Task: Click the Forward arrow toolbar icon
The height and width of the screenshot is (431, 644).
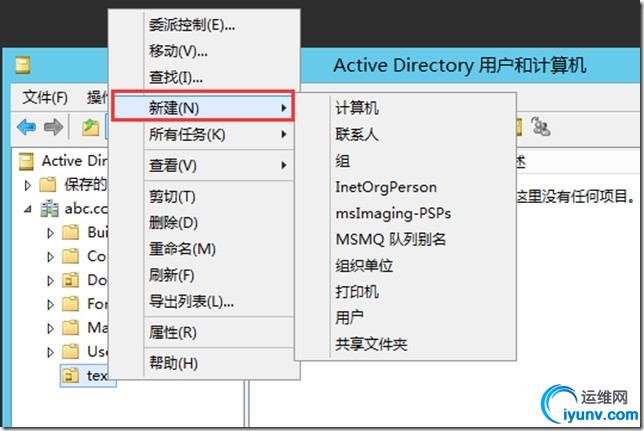Action: pyautogui.click(x=53, y=127)
